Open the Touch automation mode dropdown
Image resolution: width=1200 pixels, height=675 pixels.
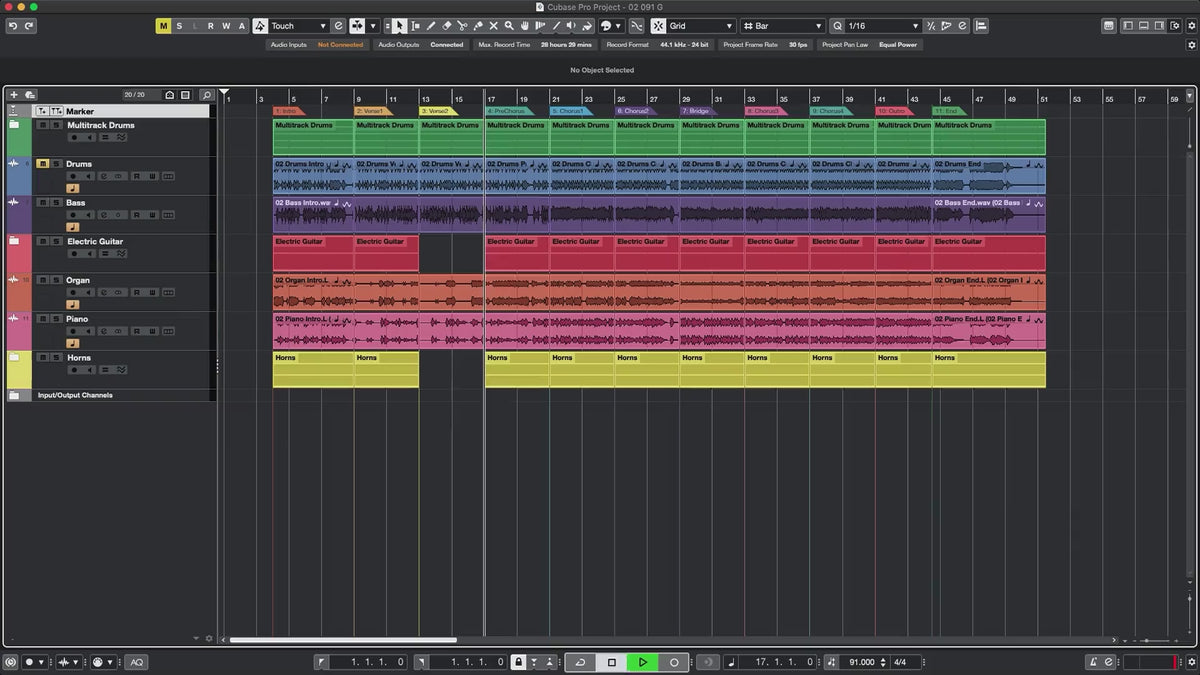298,26
